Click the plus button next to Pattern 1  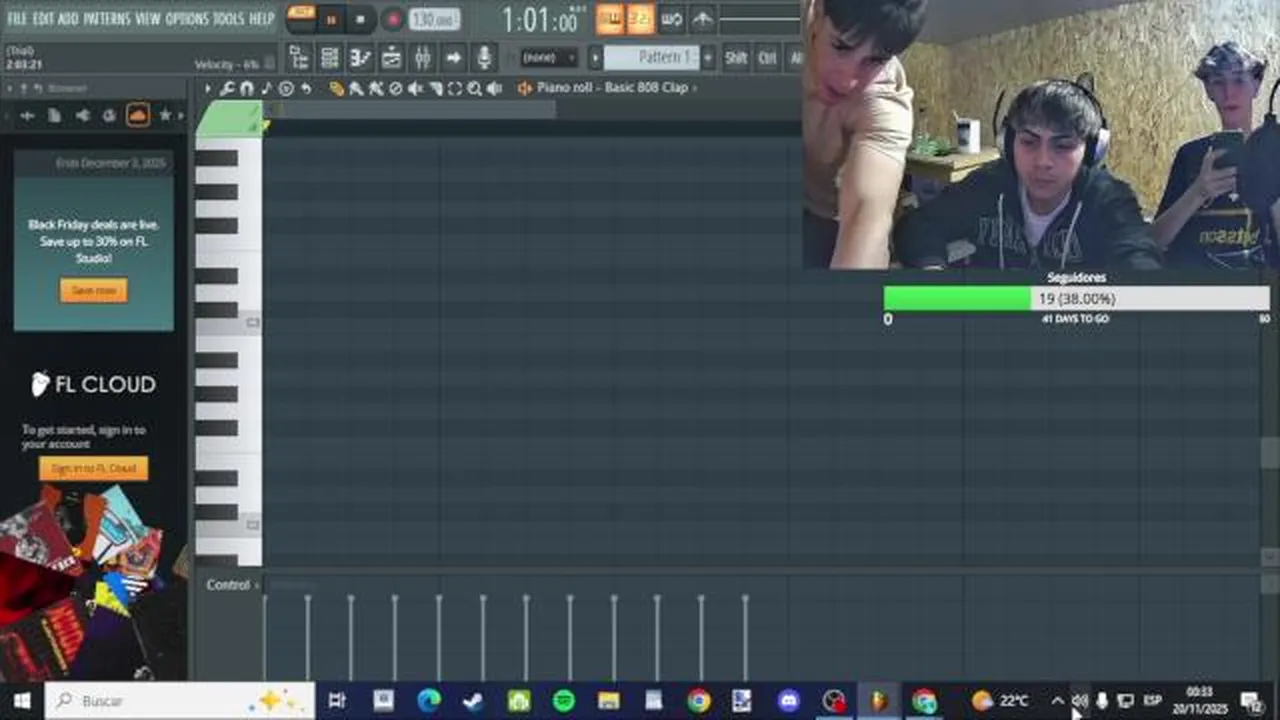tap(708, 57)
